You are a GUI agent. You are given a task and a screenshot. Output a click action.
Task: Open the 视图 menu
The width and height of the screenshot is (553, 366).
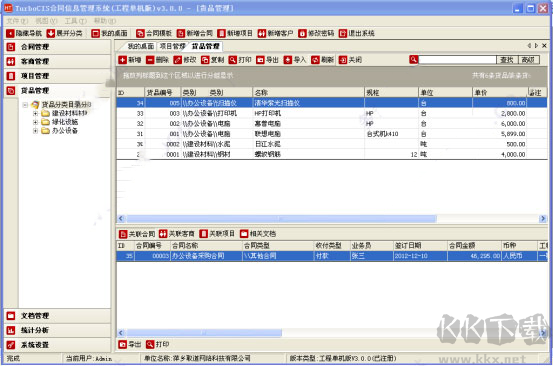[46, 21]
